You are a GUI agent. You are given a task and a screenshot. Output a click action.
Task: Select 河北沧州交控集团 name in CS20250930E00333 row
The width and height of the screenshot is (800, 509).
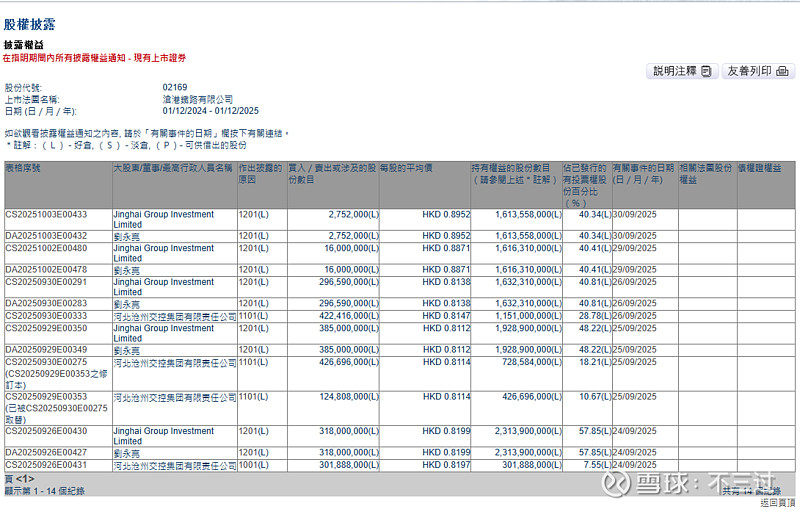175,317
